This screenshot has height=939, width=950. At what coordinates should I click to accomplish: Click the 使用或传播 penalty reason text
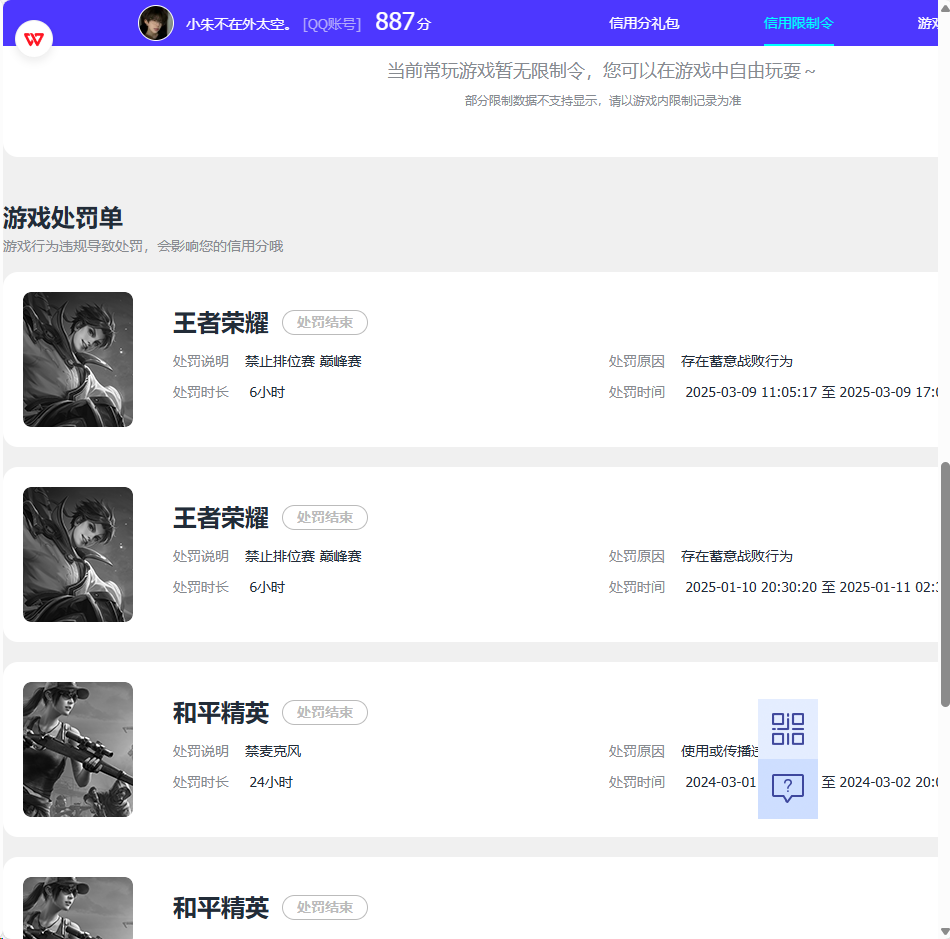click(719, 751)
